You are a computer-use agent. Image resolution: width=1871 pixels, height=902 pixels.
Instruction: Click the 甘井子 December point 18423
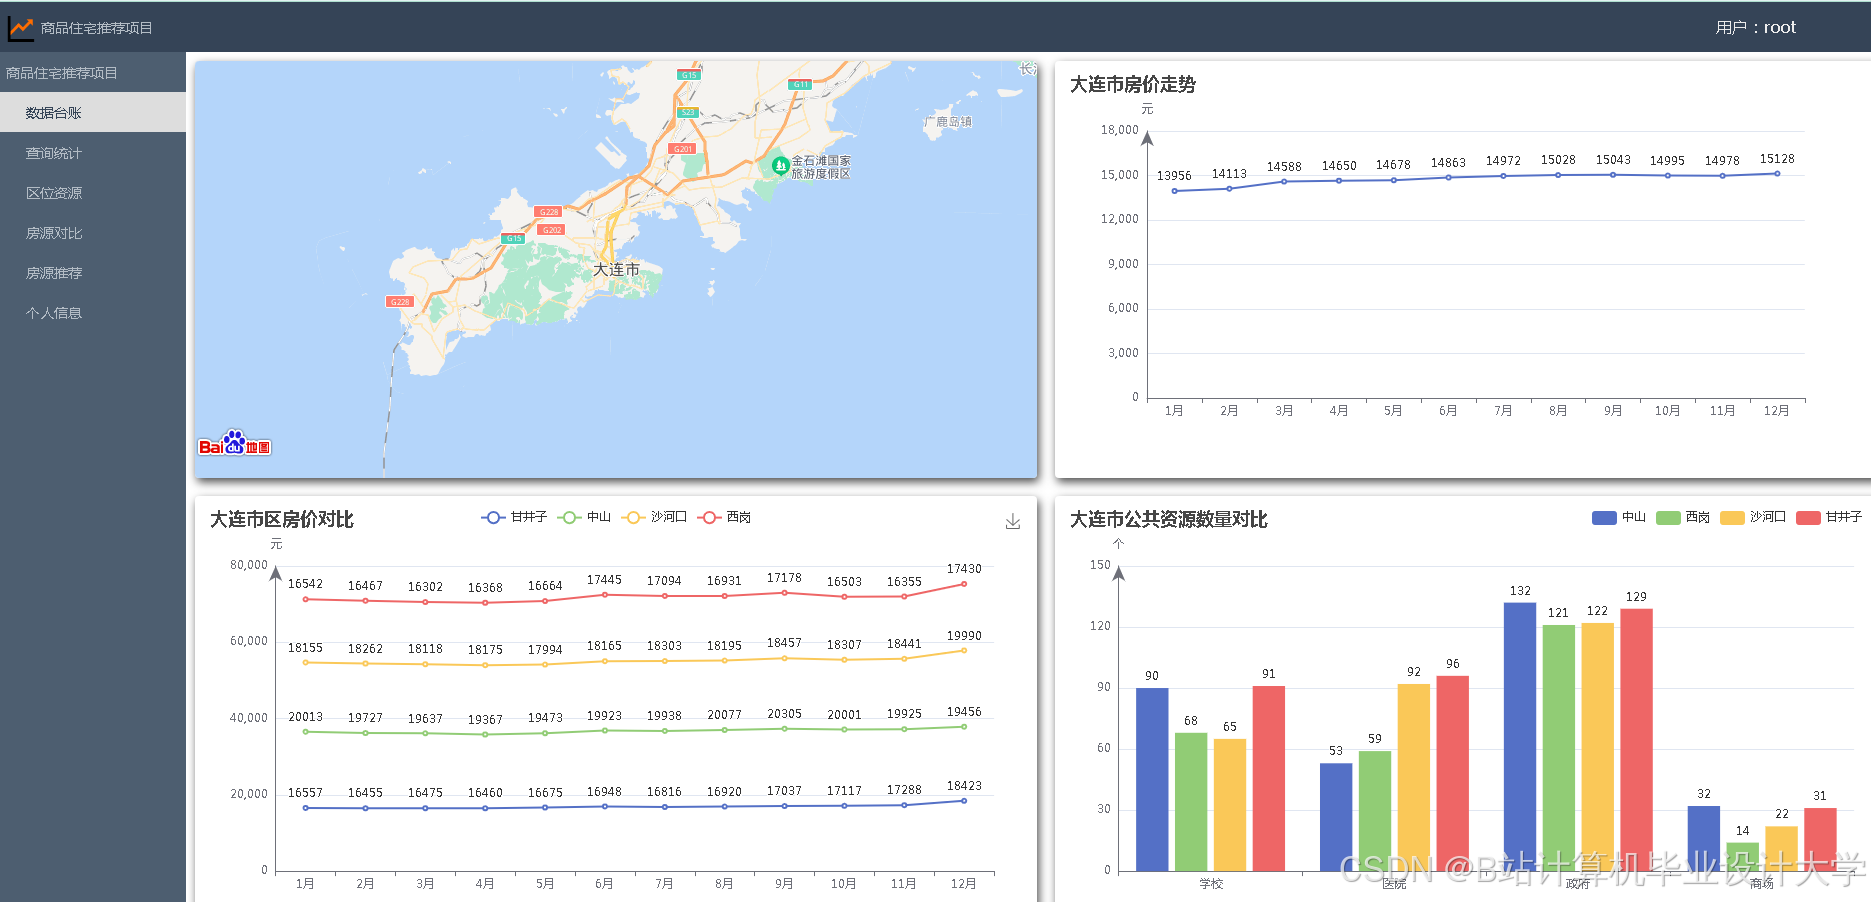[964, 801]
